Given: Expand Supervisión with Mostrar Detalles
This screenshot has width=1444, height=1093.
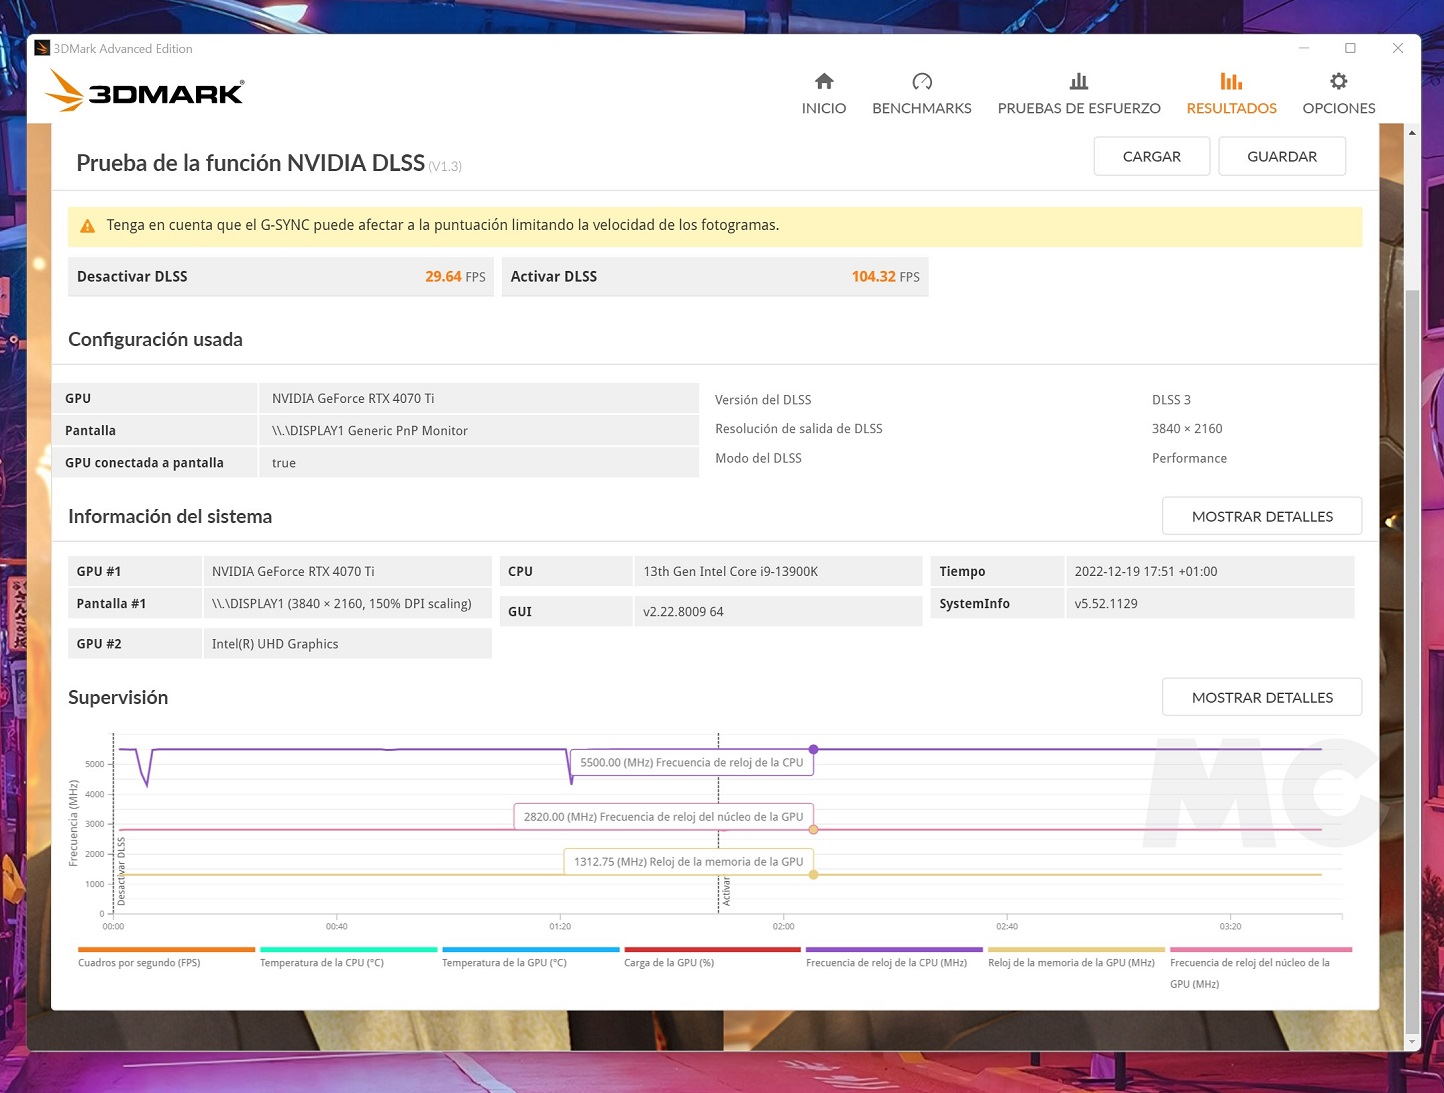Looking at the screenshot, I should coord(1261,697).
